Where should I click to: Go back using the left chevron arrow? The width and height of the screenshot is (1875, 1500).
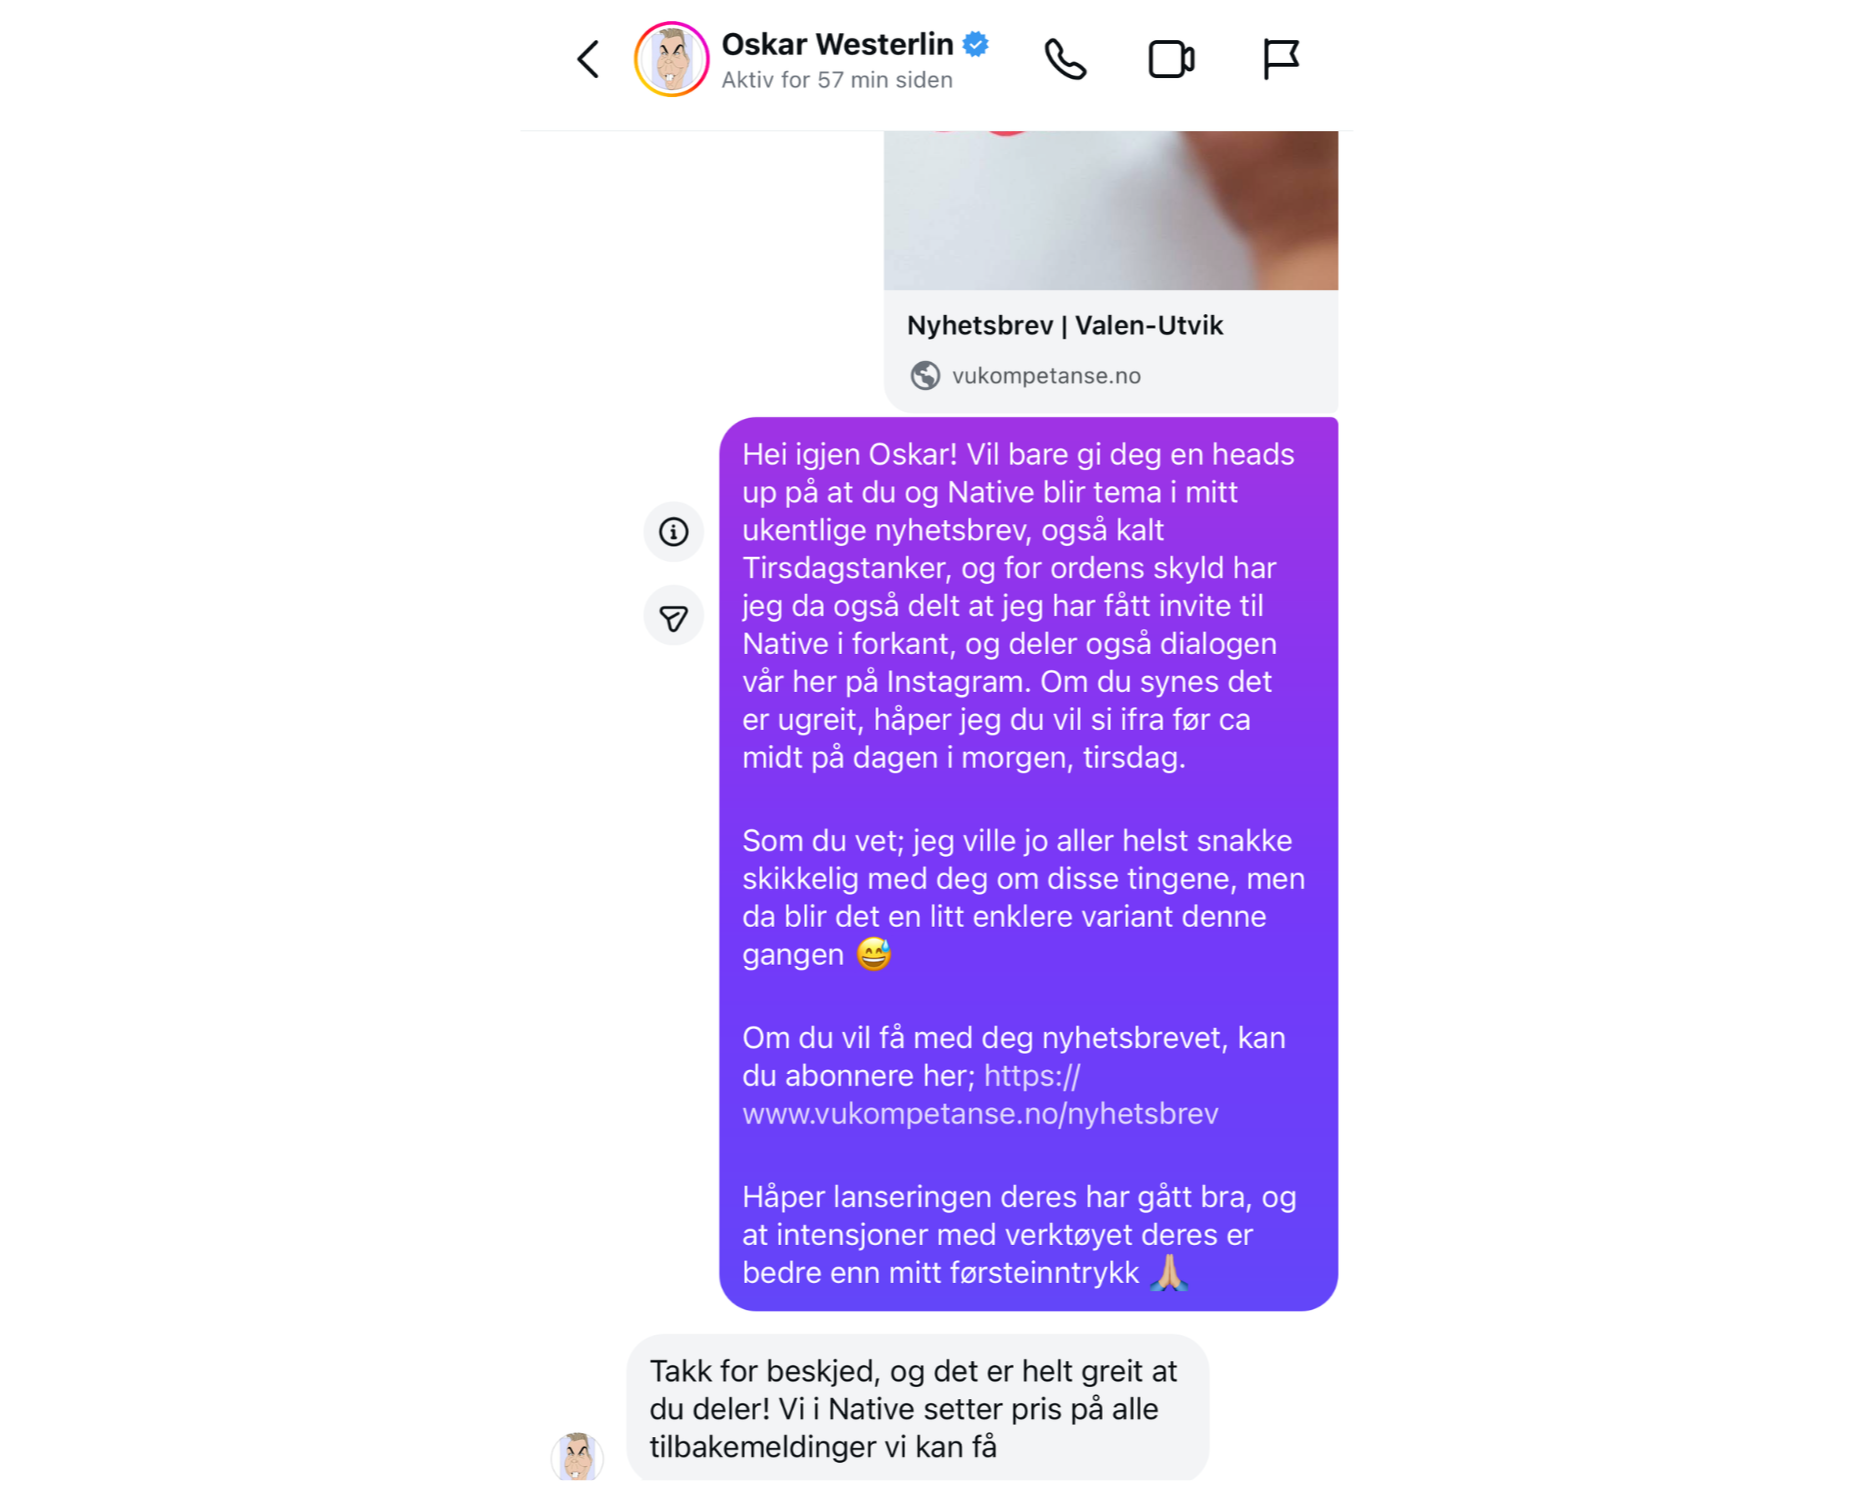[588, 59]
